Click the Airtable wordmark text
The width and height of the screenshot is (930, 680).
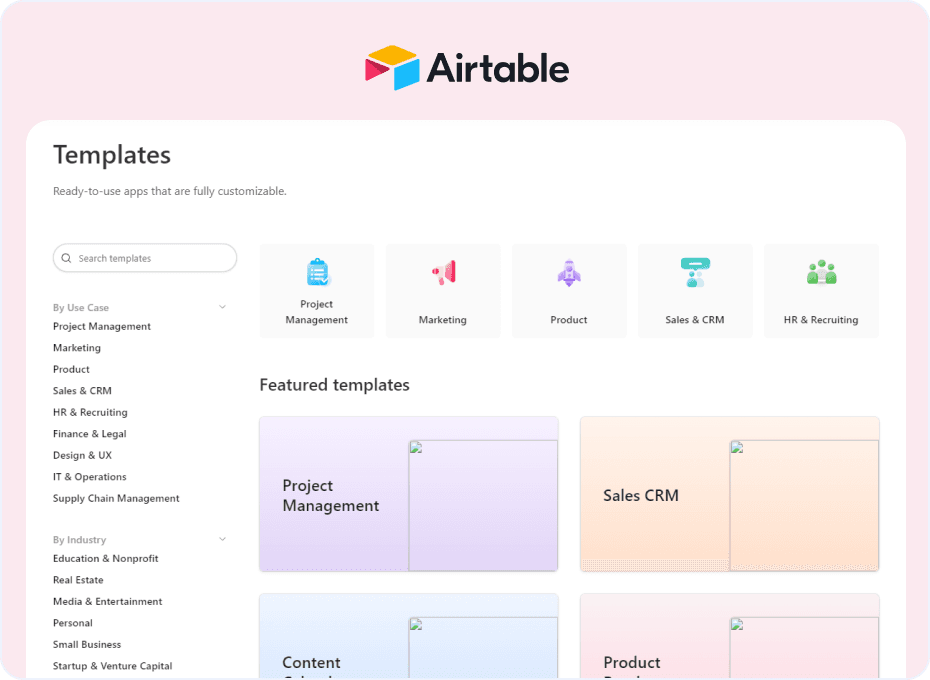[x=498, y=68]
